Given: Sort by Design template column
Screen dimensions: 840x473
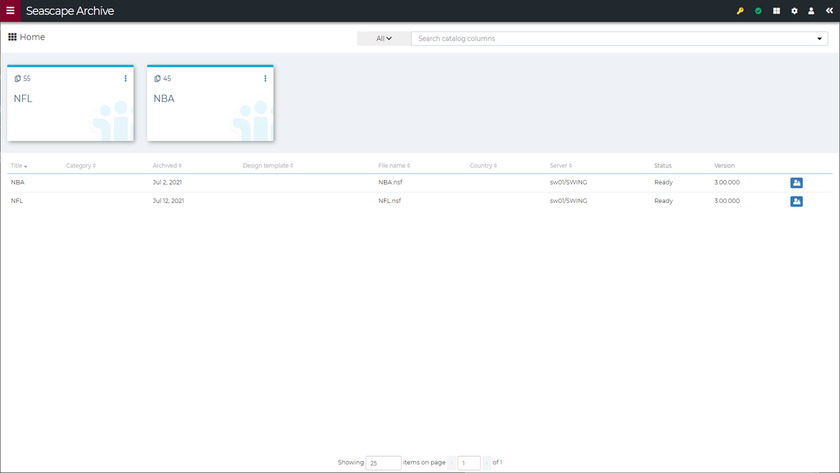Looking at the screenshot, I should click(268, 166).
